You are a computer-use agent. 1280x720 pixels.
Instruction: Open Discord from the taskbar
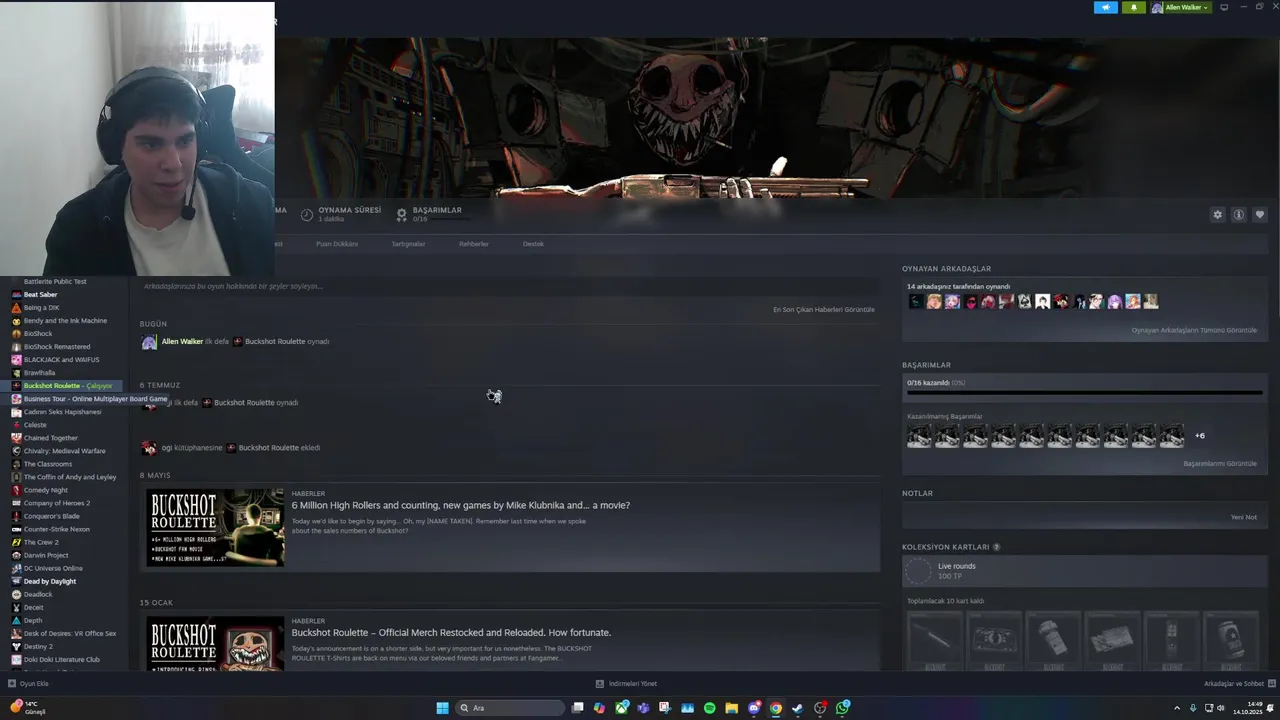(754, 708)
